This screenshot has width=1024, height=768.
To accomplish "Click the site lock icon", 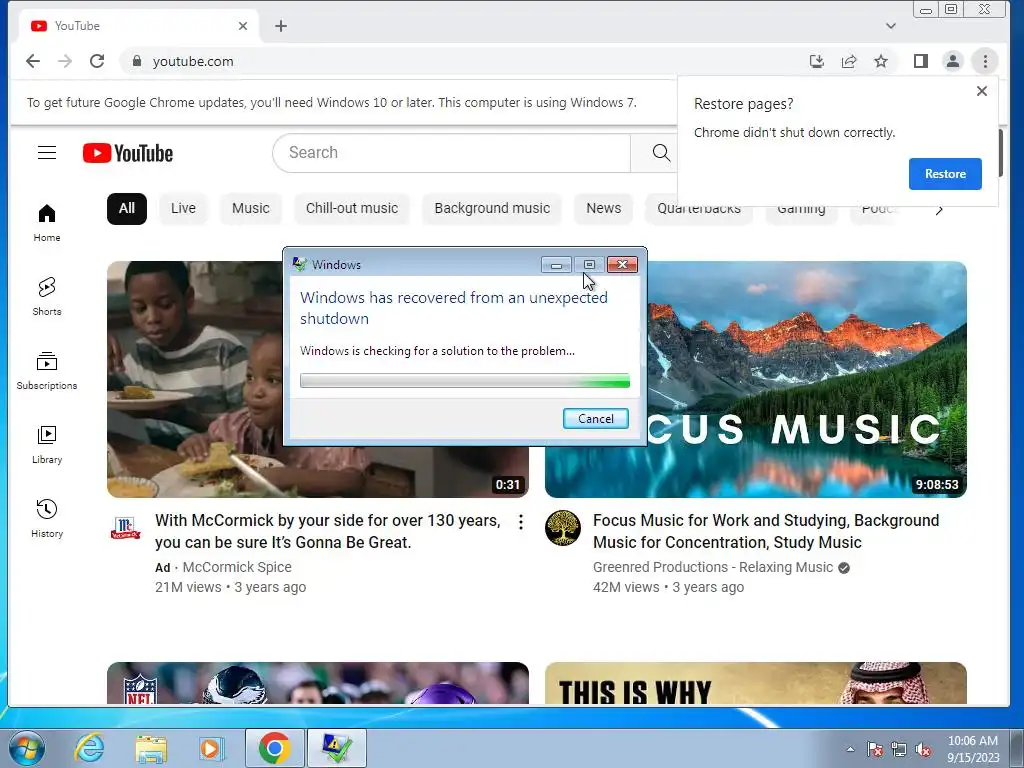I will click(x=136, y=61).
